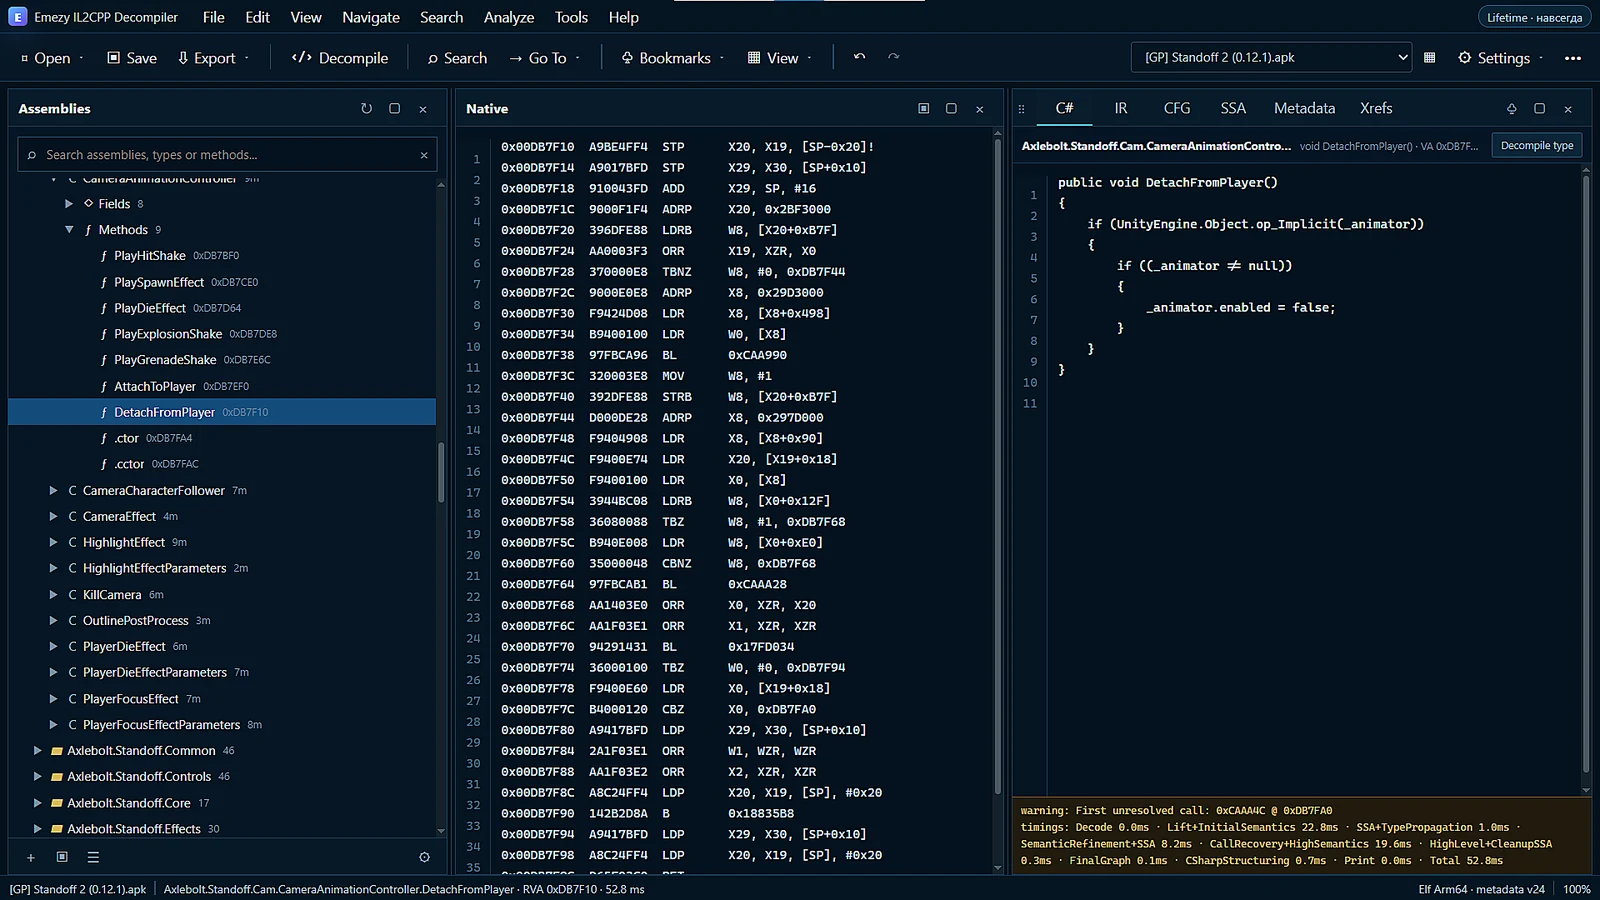This screenshot has height=900, width=1600.
Task: Collapse the Methods node
Action: [69, 230]
